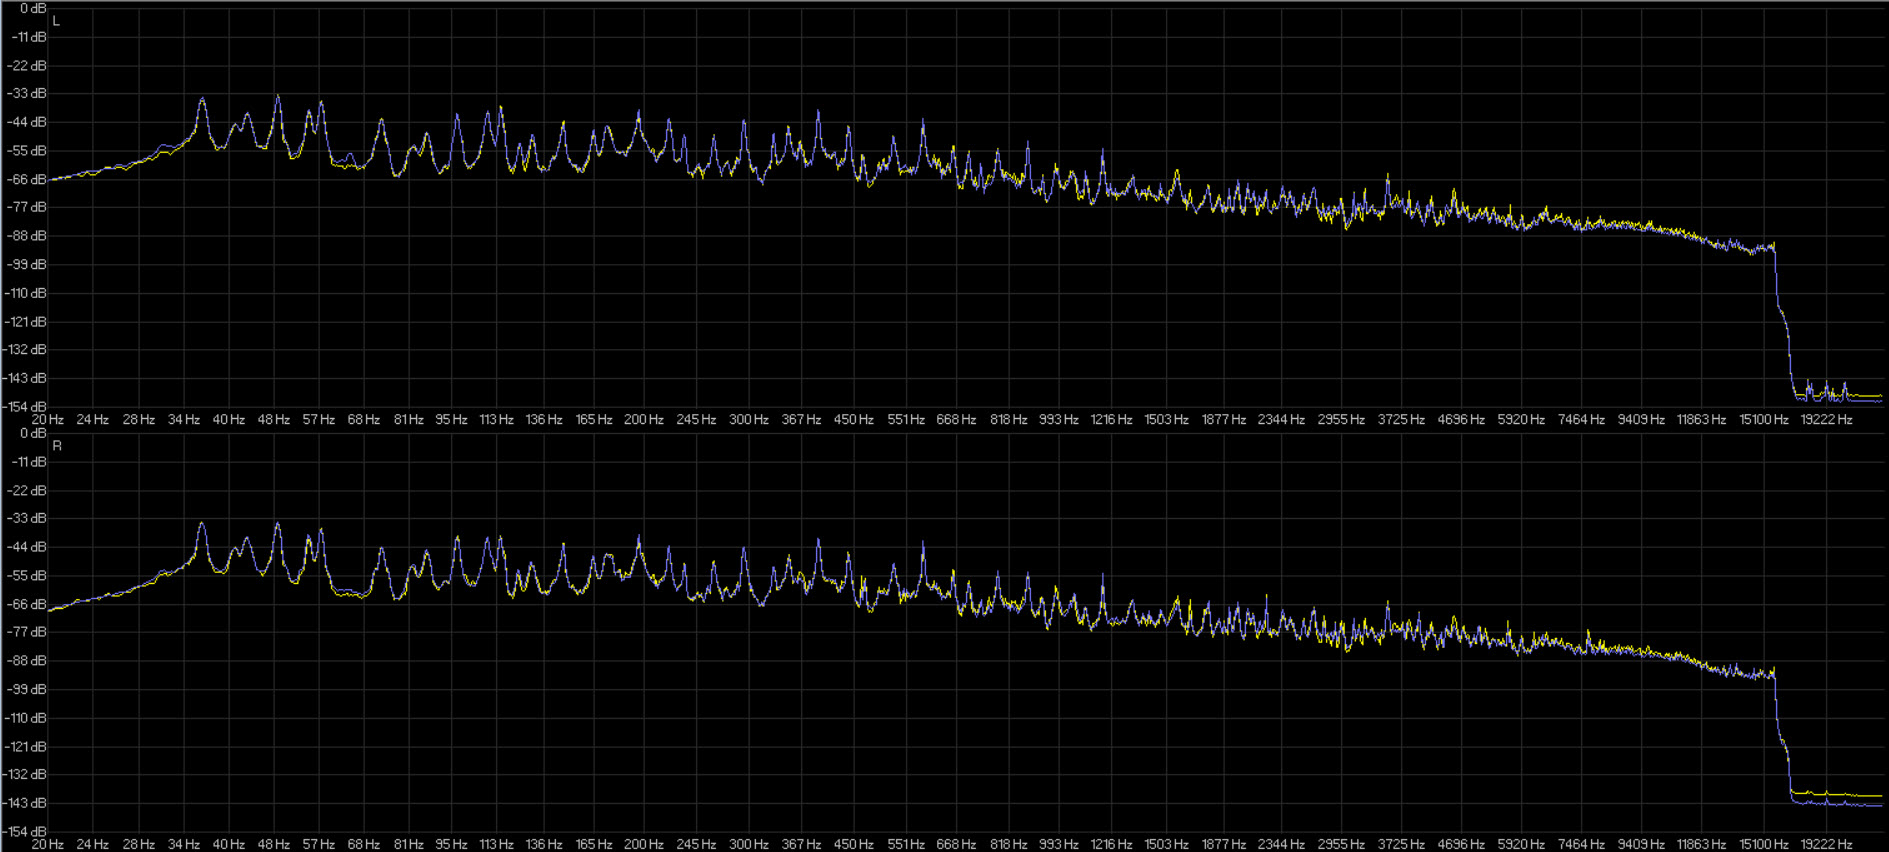The image size is (1889, 852).
Task: Select the -66 dB label in the top graph
Action: click(x=29, y=180)
